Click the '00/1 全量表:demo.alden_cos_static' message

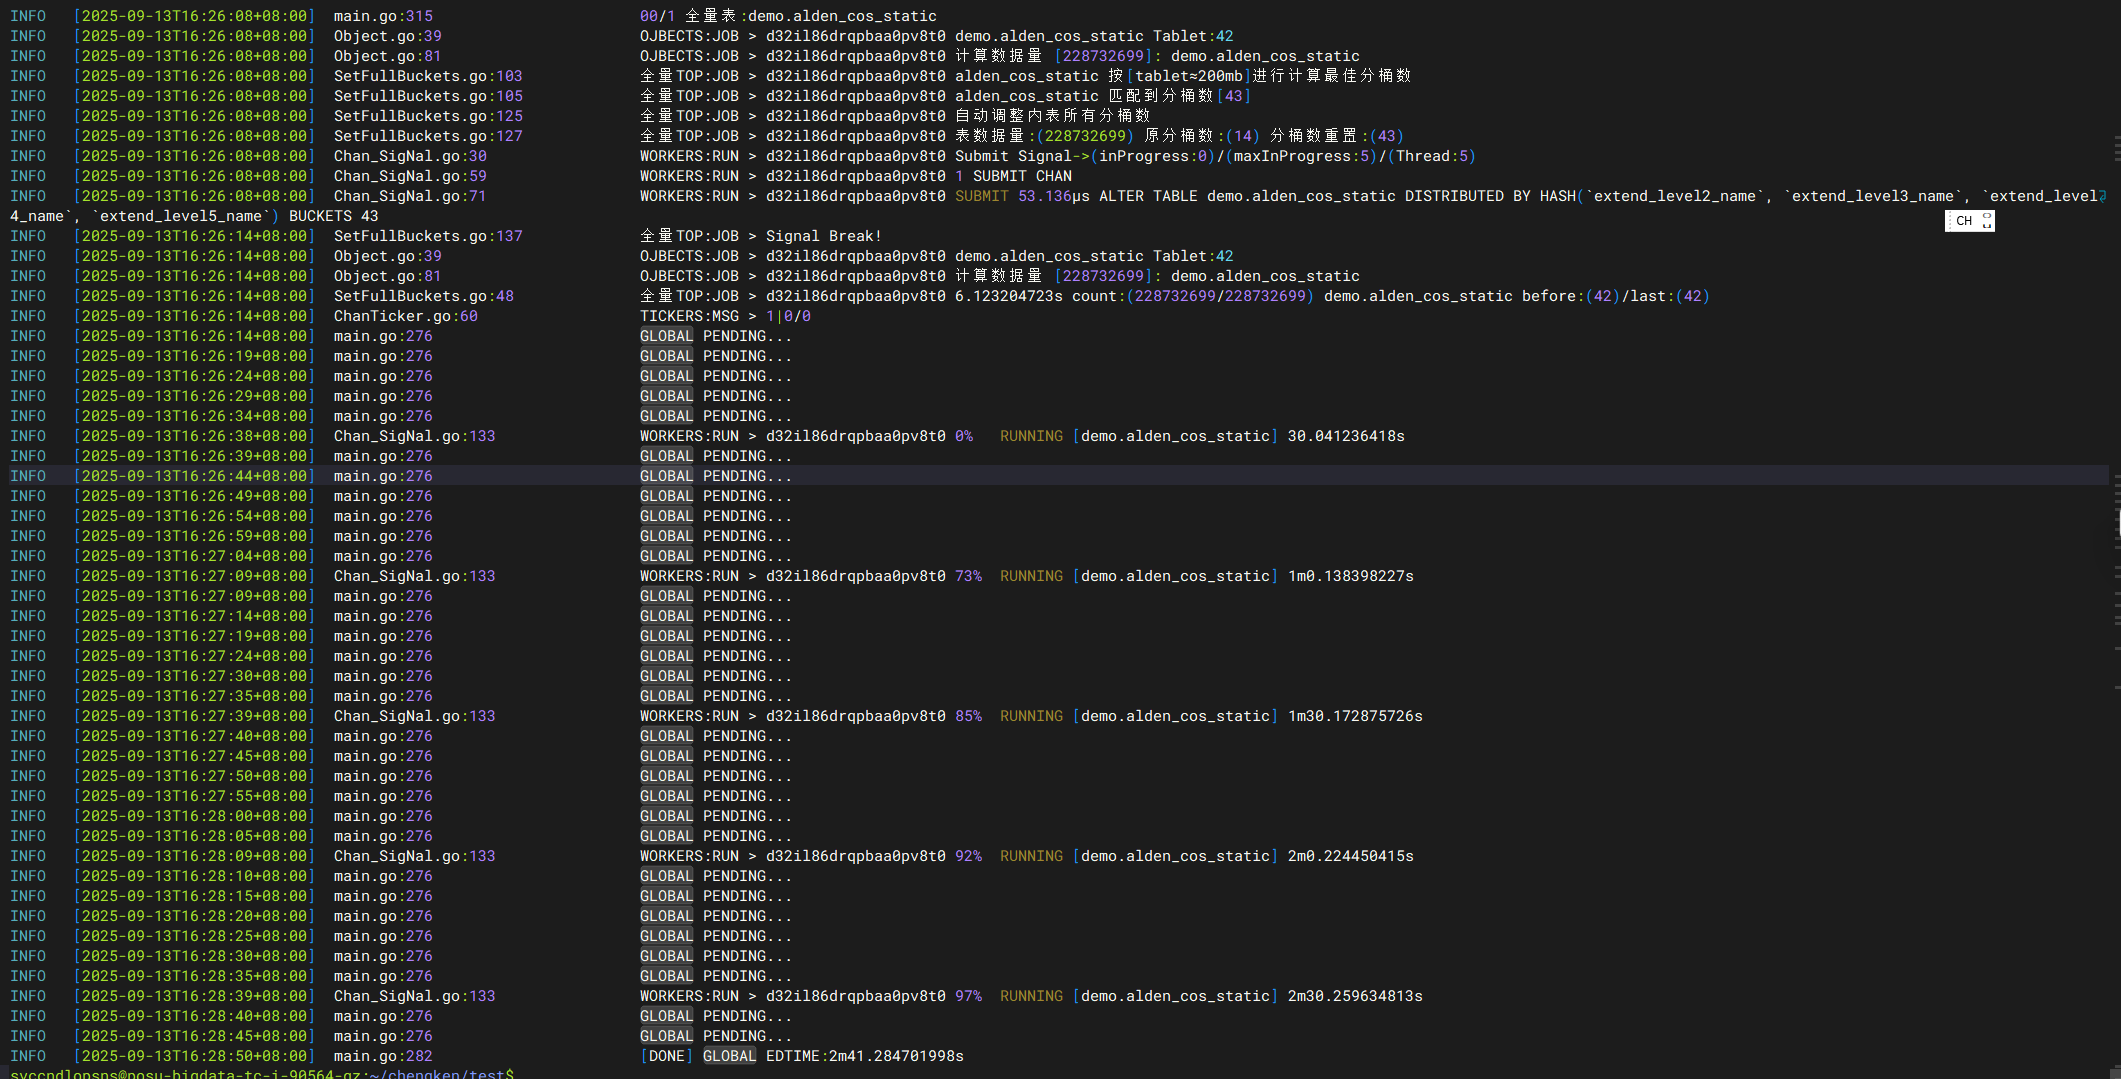(x=788, y=16)
